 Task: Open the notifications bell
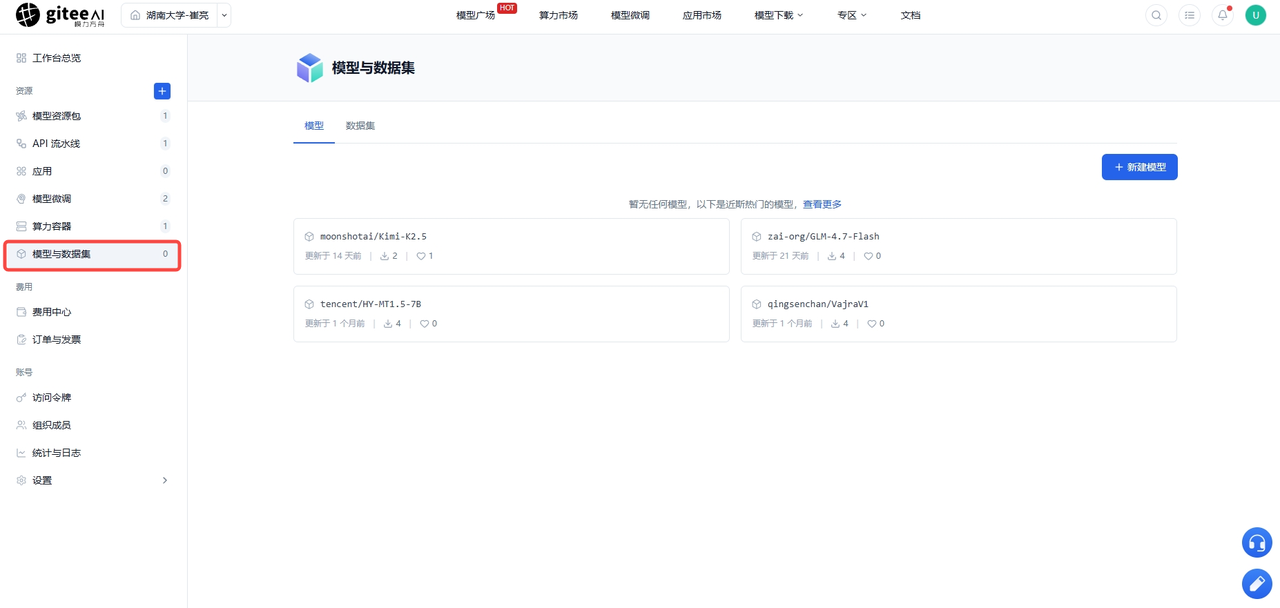pos(1222,15)
